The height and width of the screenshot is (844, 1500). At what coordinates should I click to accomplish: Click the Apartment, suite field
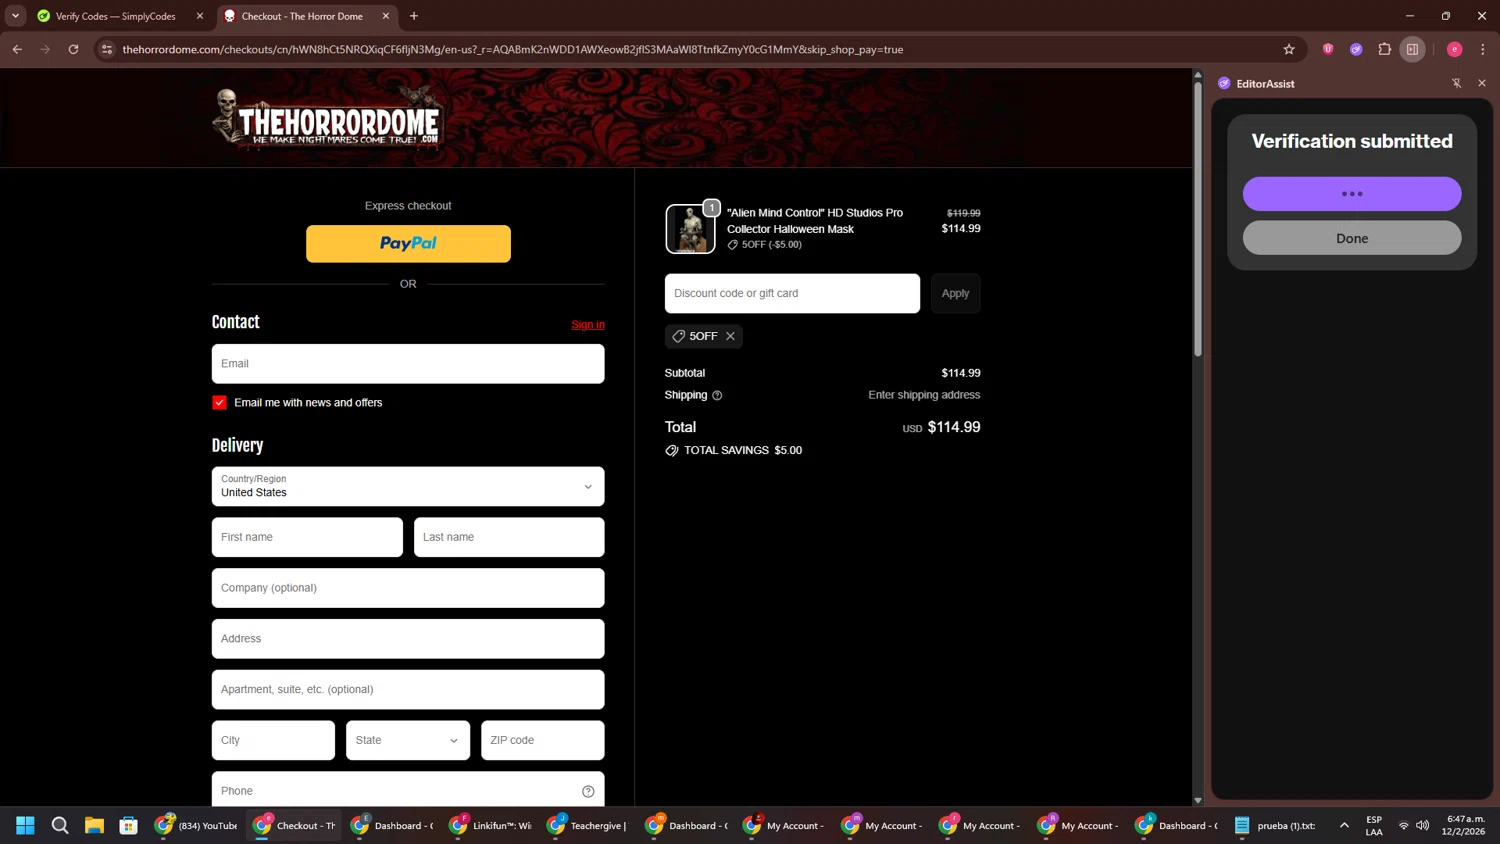point(408,689)
